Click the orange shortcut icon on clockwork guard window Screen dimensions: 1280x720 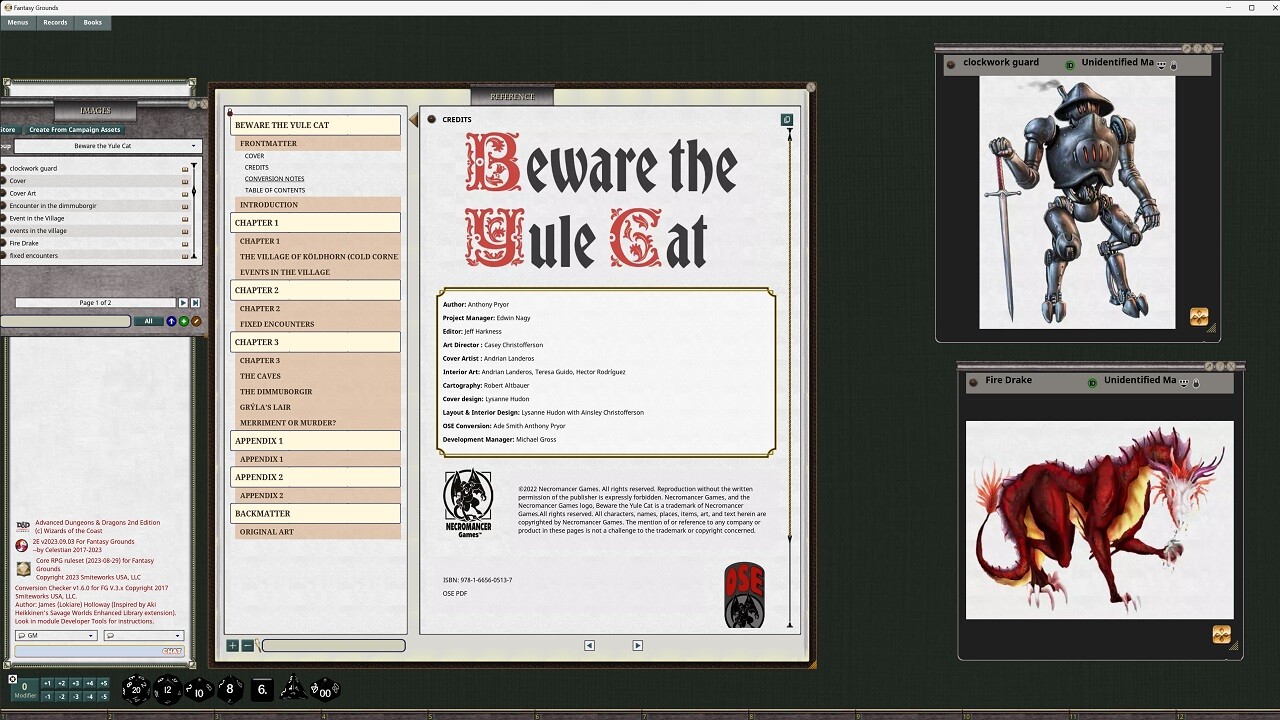pyautogui.click(x=1198, y=317)
